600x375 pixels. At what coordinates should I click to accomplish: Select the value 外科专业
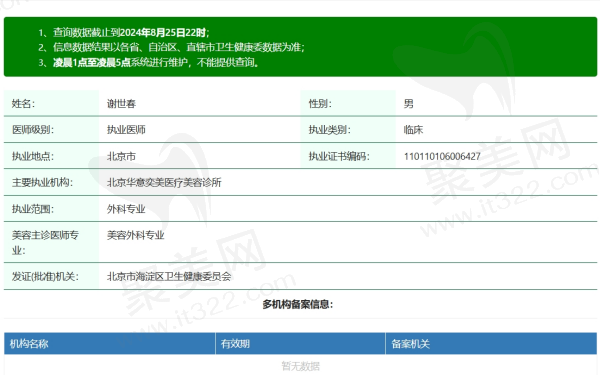(126, 209)
